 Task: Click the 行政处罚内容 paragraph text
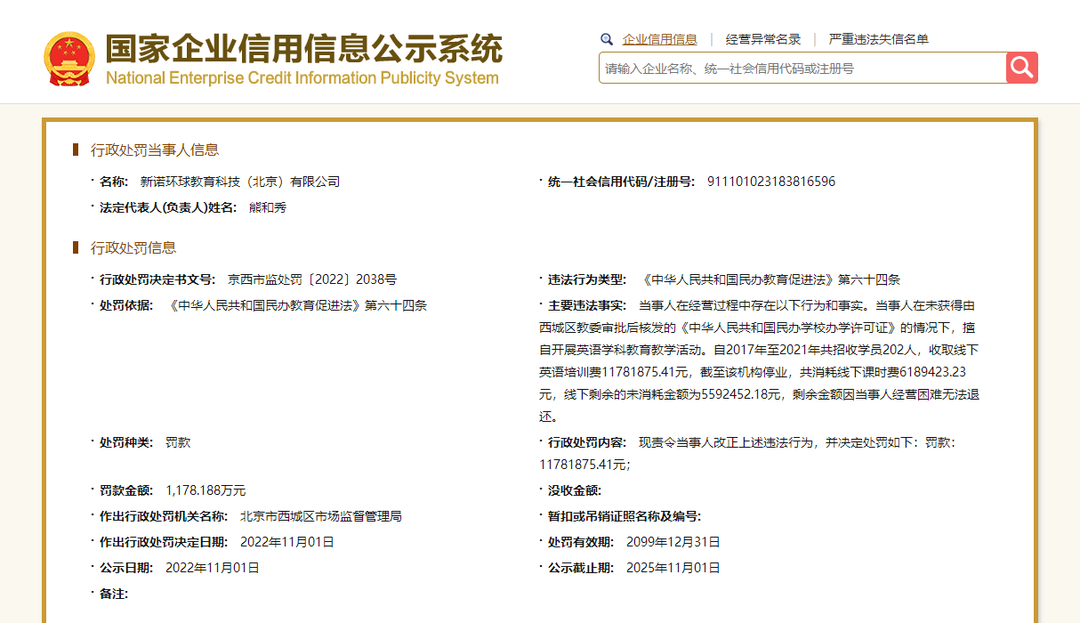747,454
